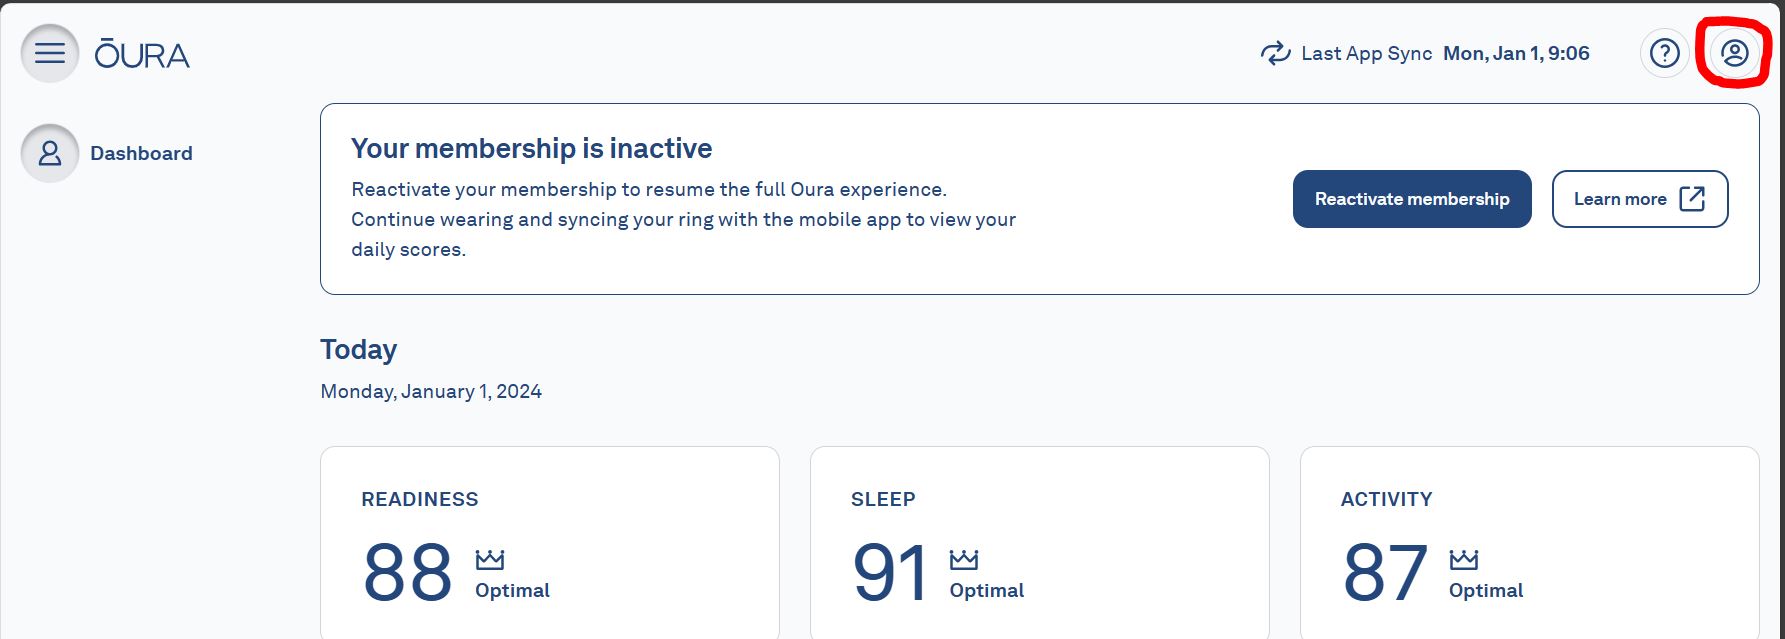Select Dashboard in the sidebar
This screenshot has width=1785, height=639.
[x=141, y=153]
